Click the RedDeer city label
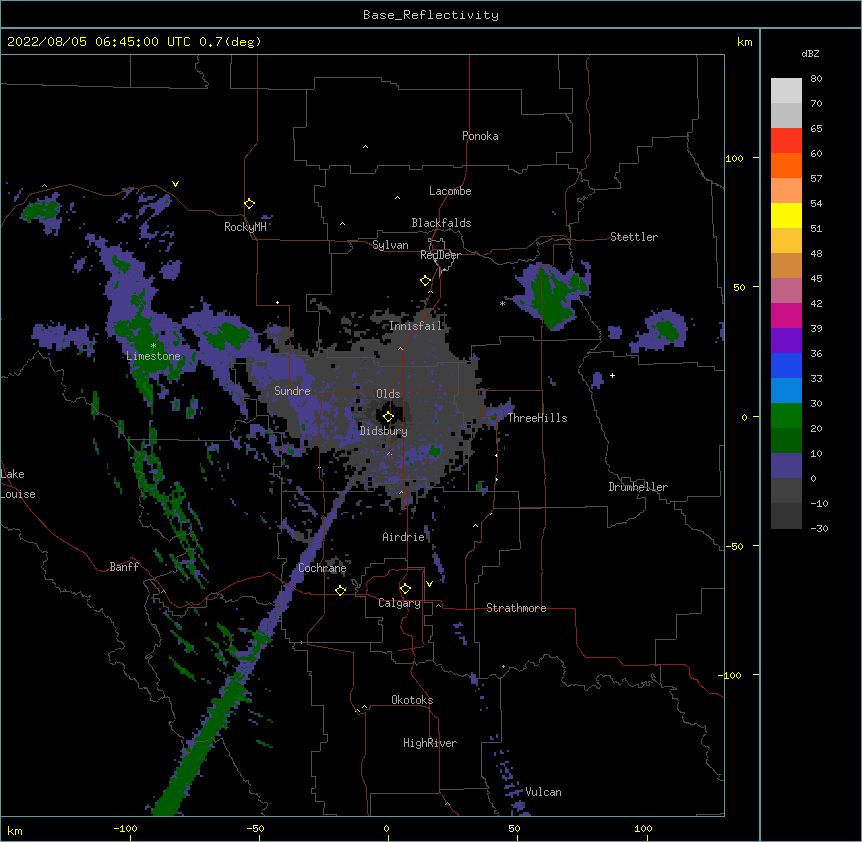Screen dimensions: 862x842 pyautogui.click(x=440, y=255)
